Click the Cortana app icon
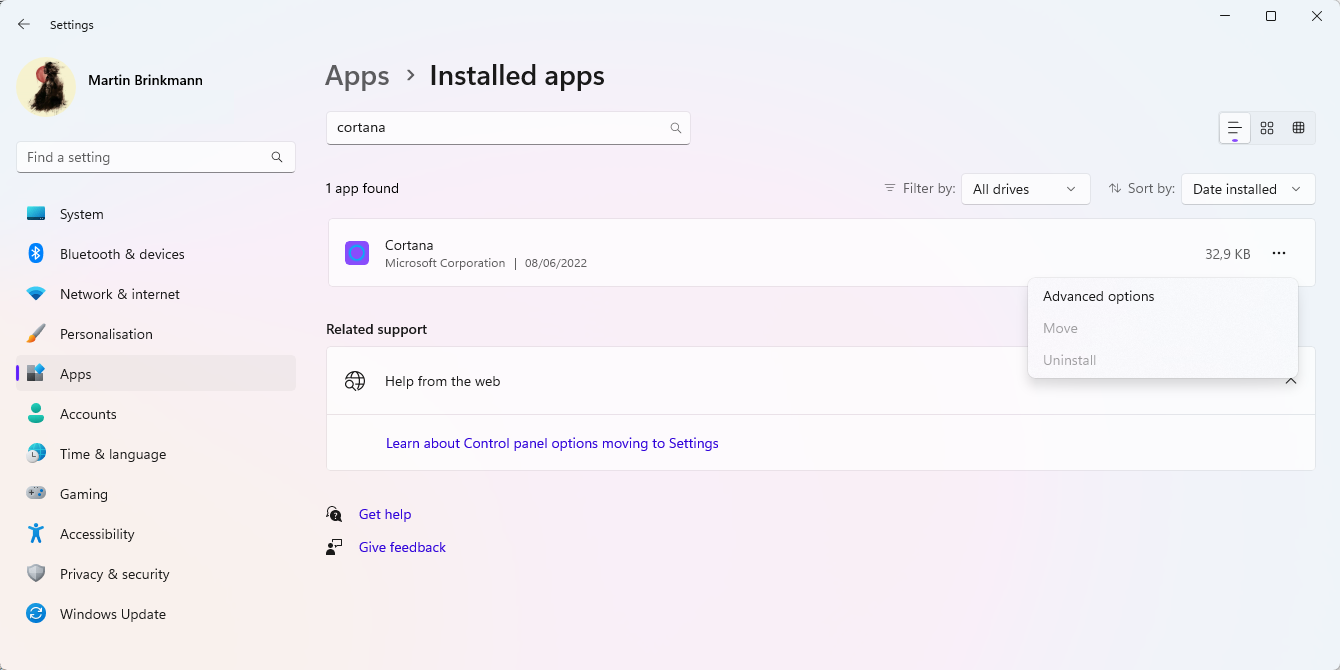This screenshot has height=670, width=1340. coord(357,253)
